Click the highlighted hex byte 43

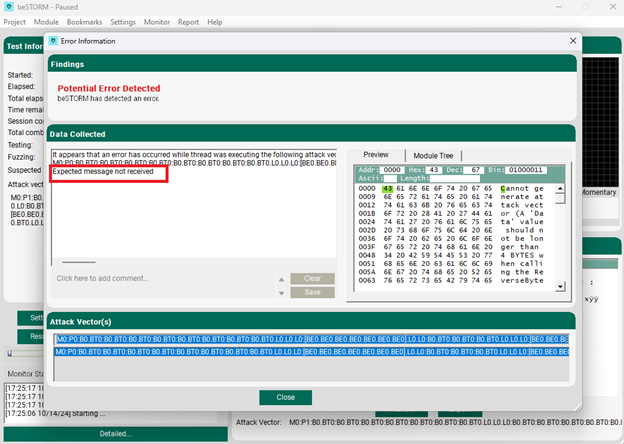(x=387, y=189)
